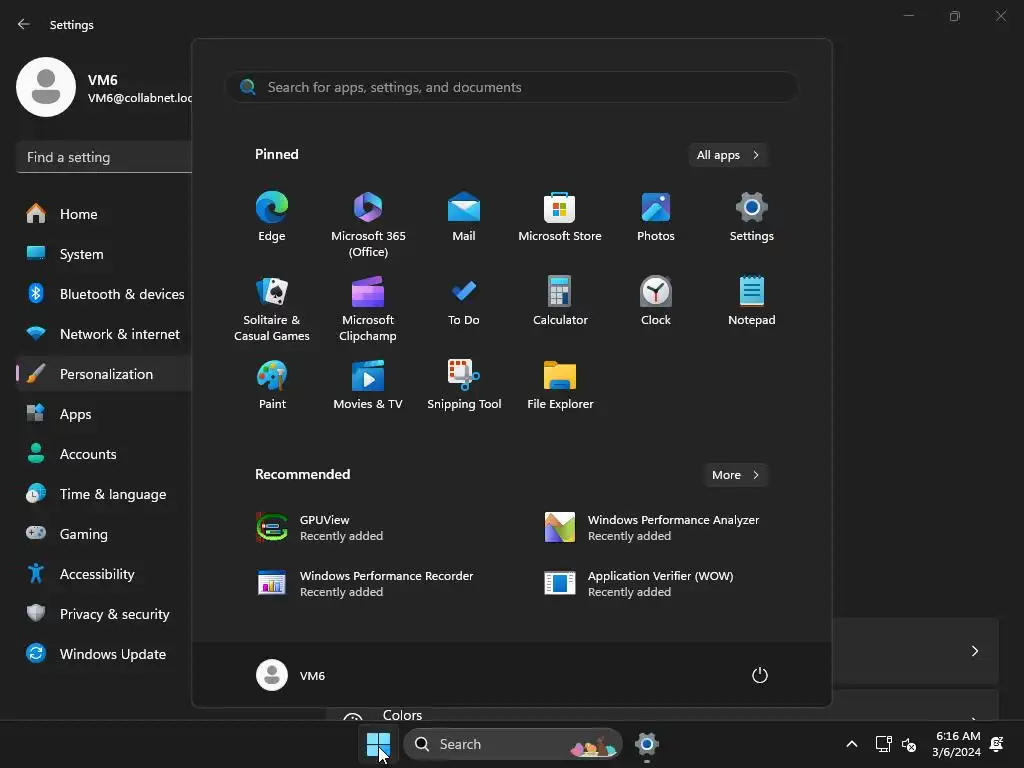Click the taskbar Search box
Viewport: 1024px width, 768px height.
point(513,744)
